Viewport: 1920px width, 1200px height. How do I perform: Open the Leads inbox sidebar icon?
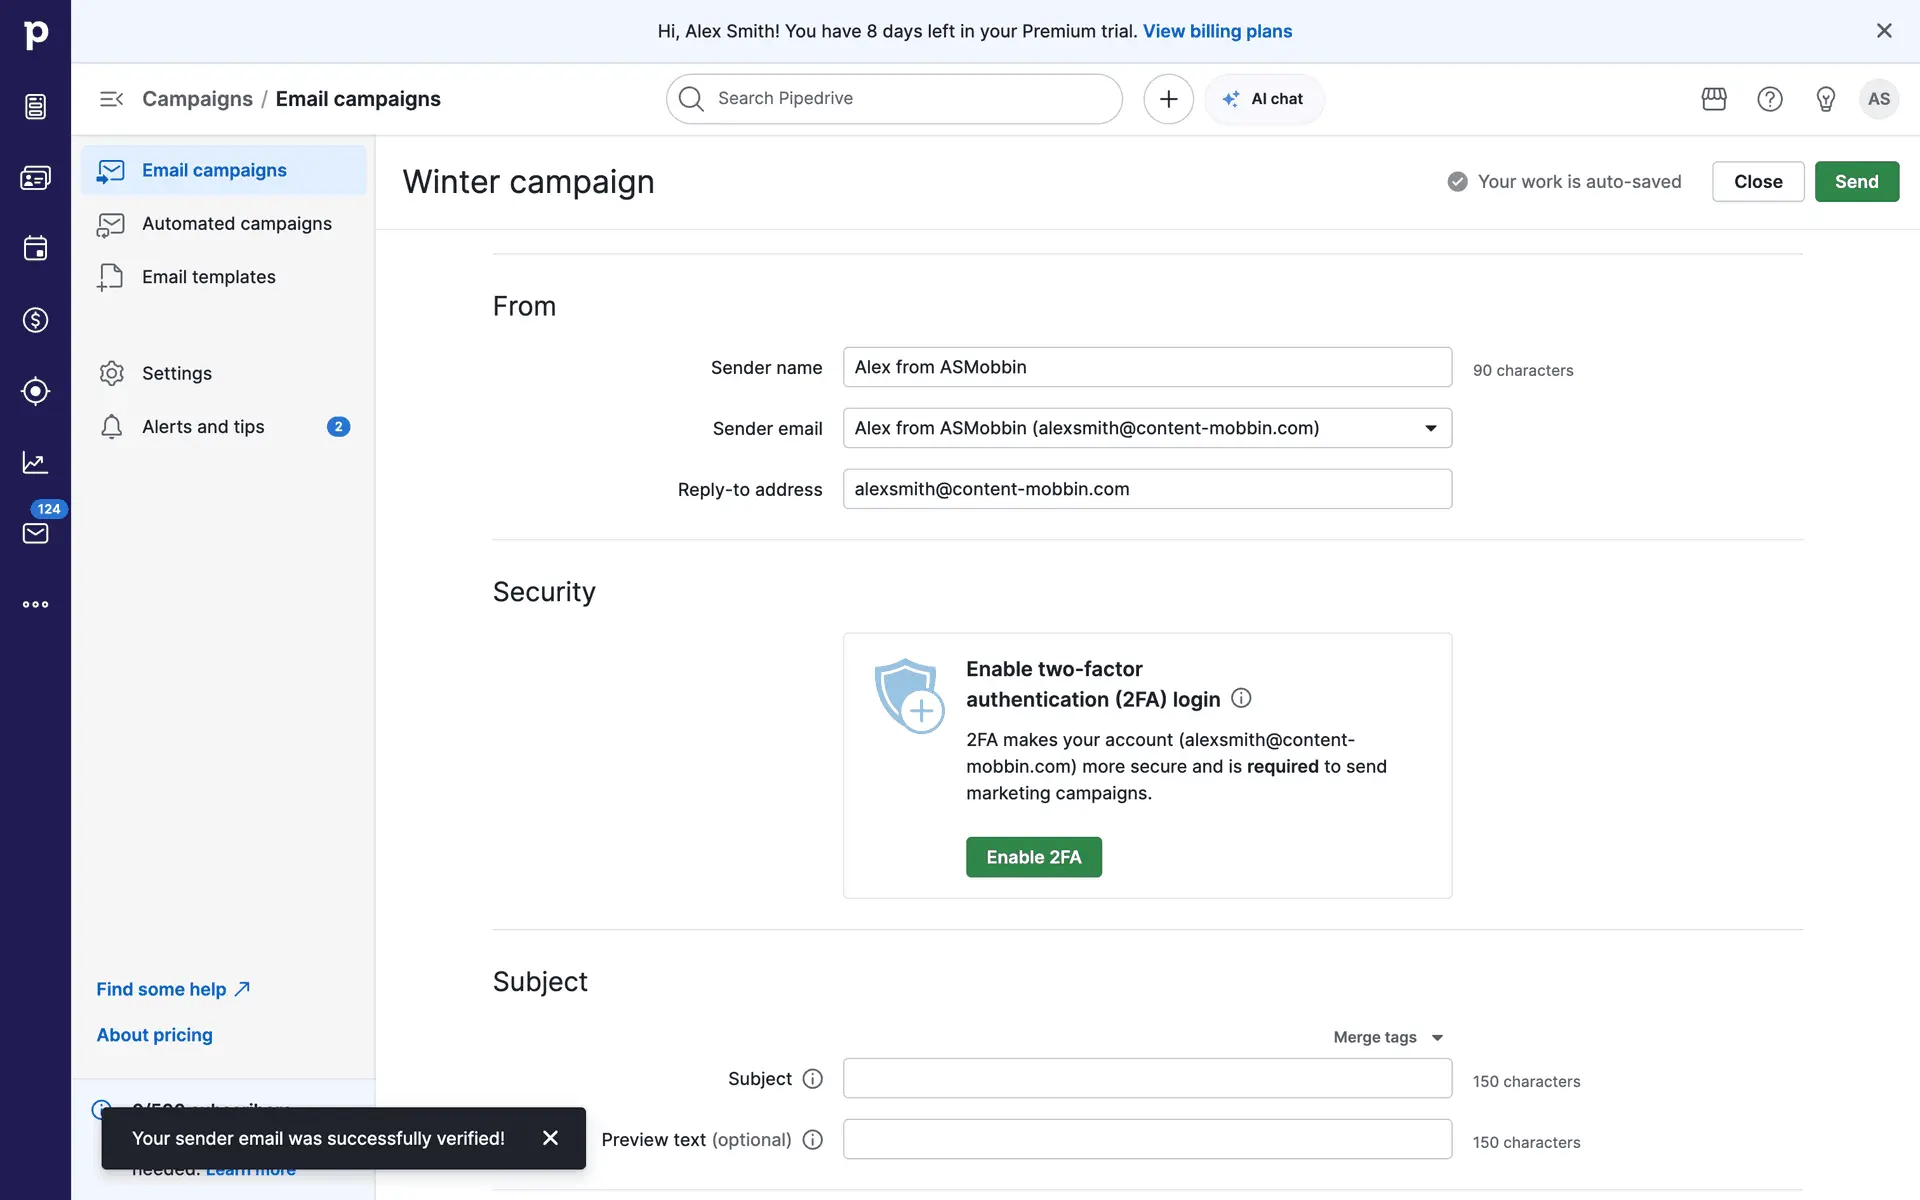click(35, 106)
